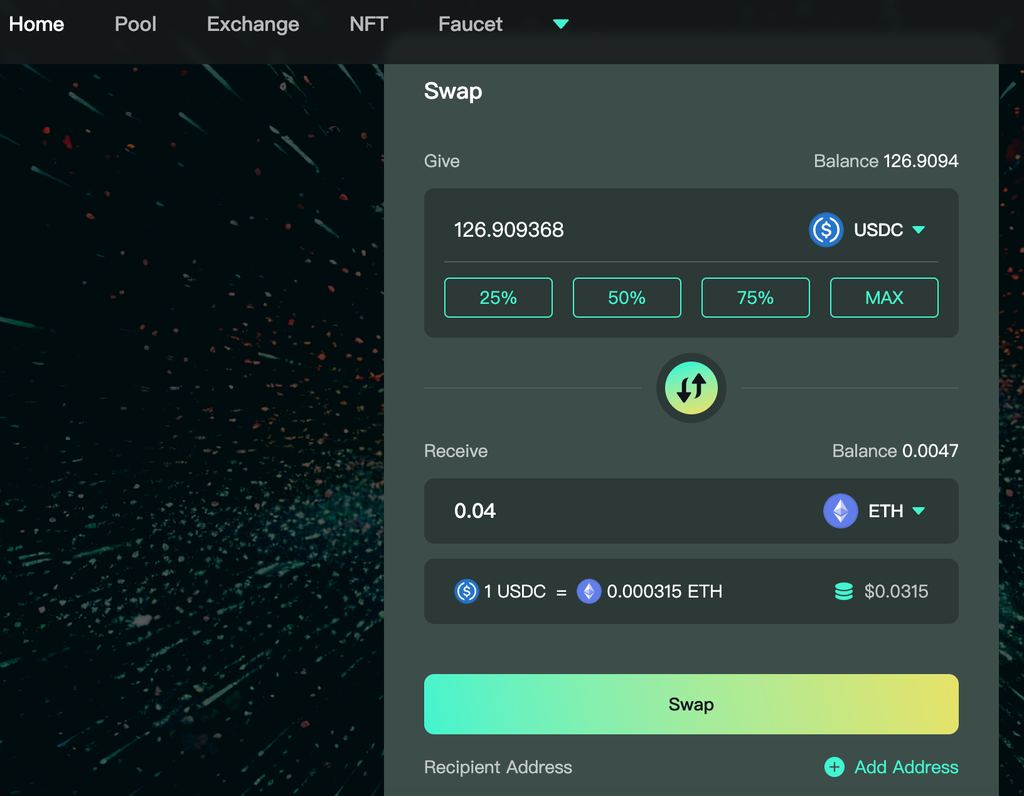Select the 75% amount option
The height and width of the screenshot is (796, 1024).
(755, 298)
